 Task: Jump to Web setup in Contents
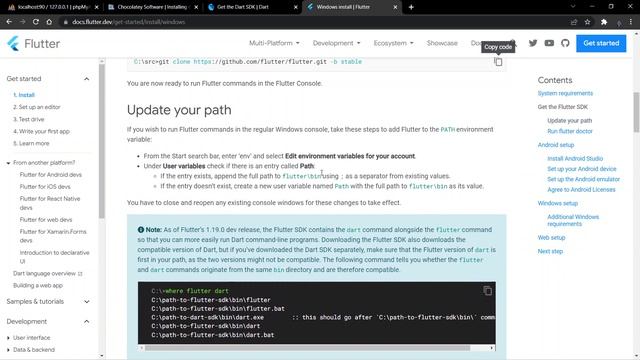(x=551, y=238)
